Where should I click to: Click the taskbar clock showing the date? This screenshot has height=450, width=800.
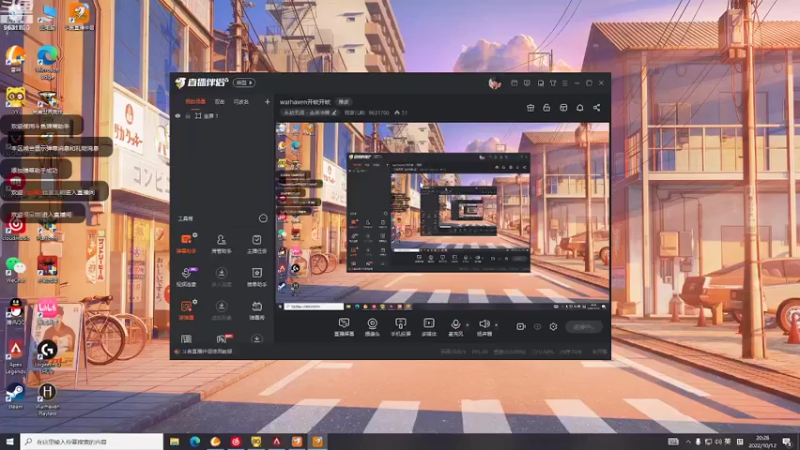click(762, 441)
